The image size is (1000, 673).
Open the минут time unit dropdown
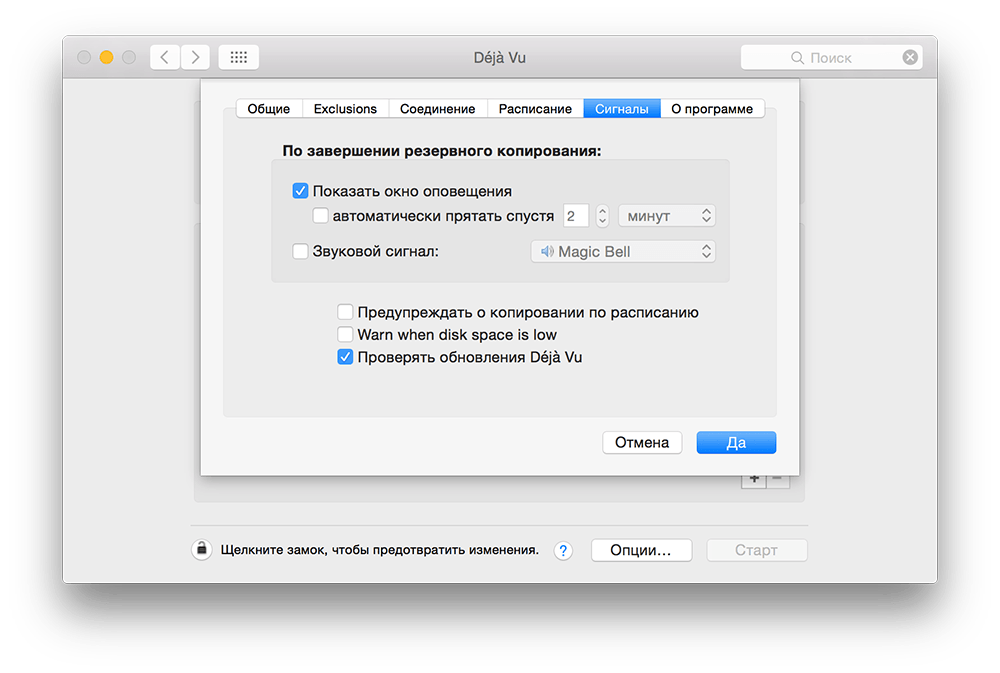pos(666,216)
